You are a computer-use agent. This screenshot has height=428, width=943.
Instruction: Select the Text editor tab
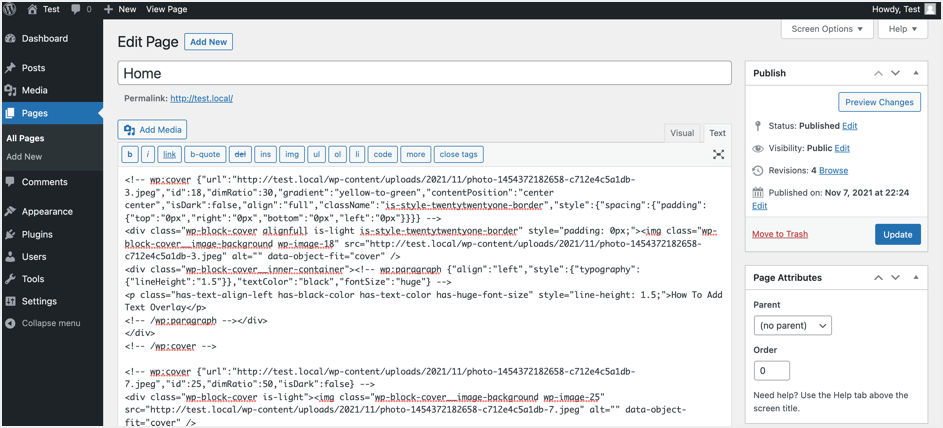717,133
